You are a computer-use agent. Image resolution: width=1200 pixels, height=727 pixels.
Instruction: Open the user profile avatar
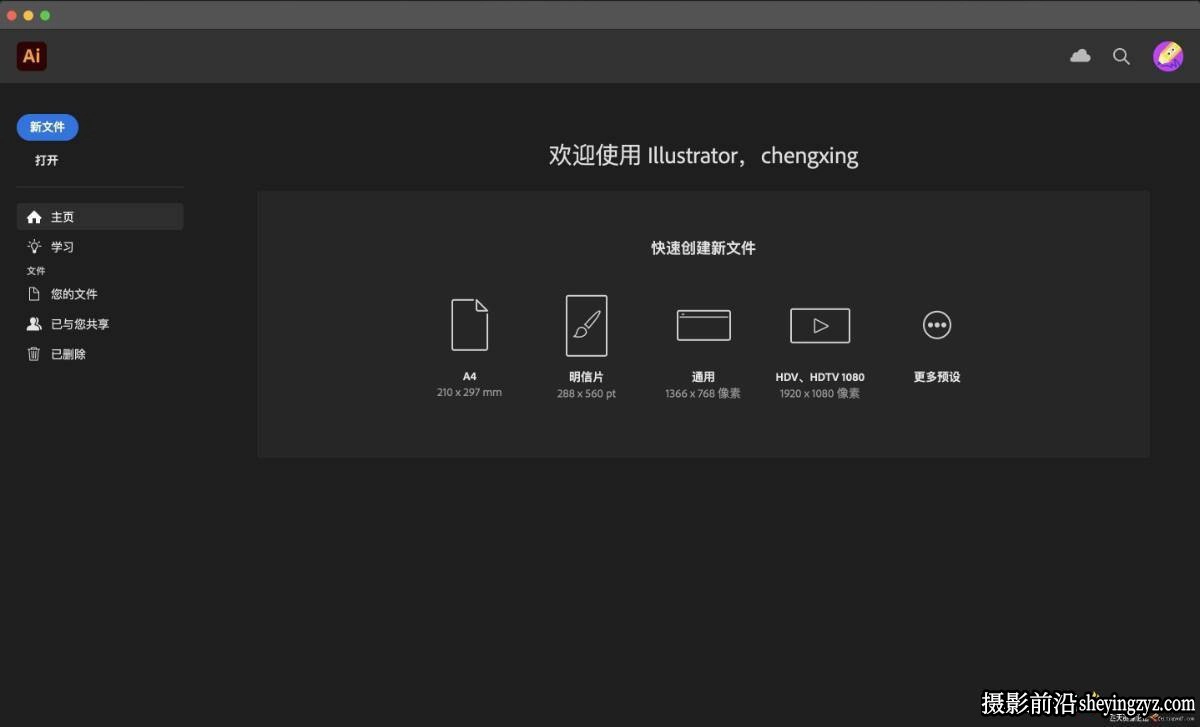click(x=1168, y=56)
